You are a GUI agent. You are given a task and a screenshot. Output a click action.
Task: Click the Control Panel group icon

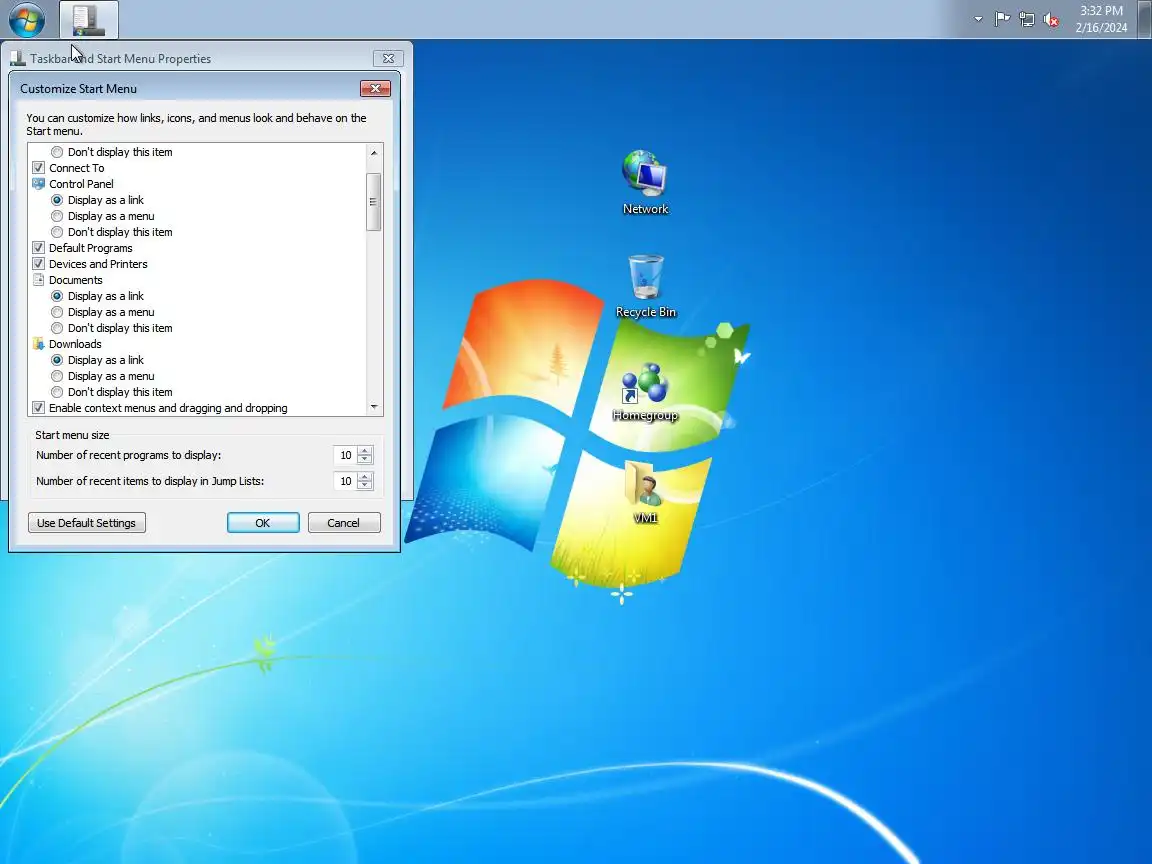click(38, 184)
